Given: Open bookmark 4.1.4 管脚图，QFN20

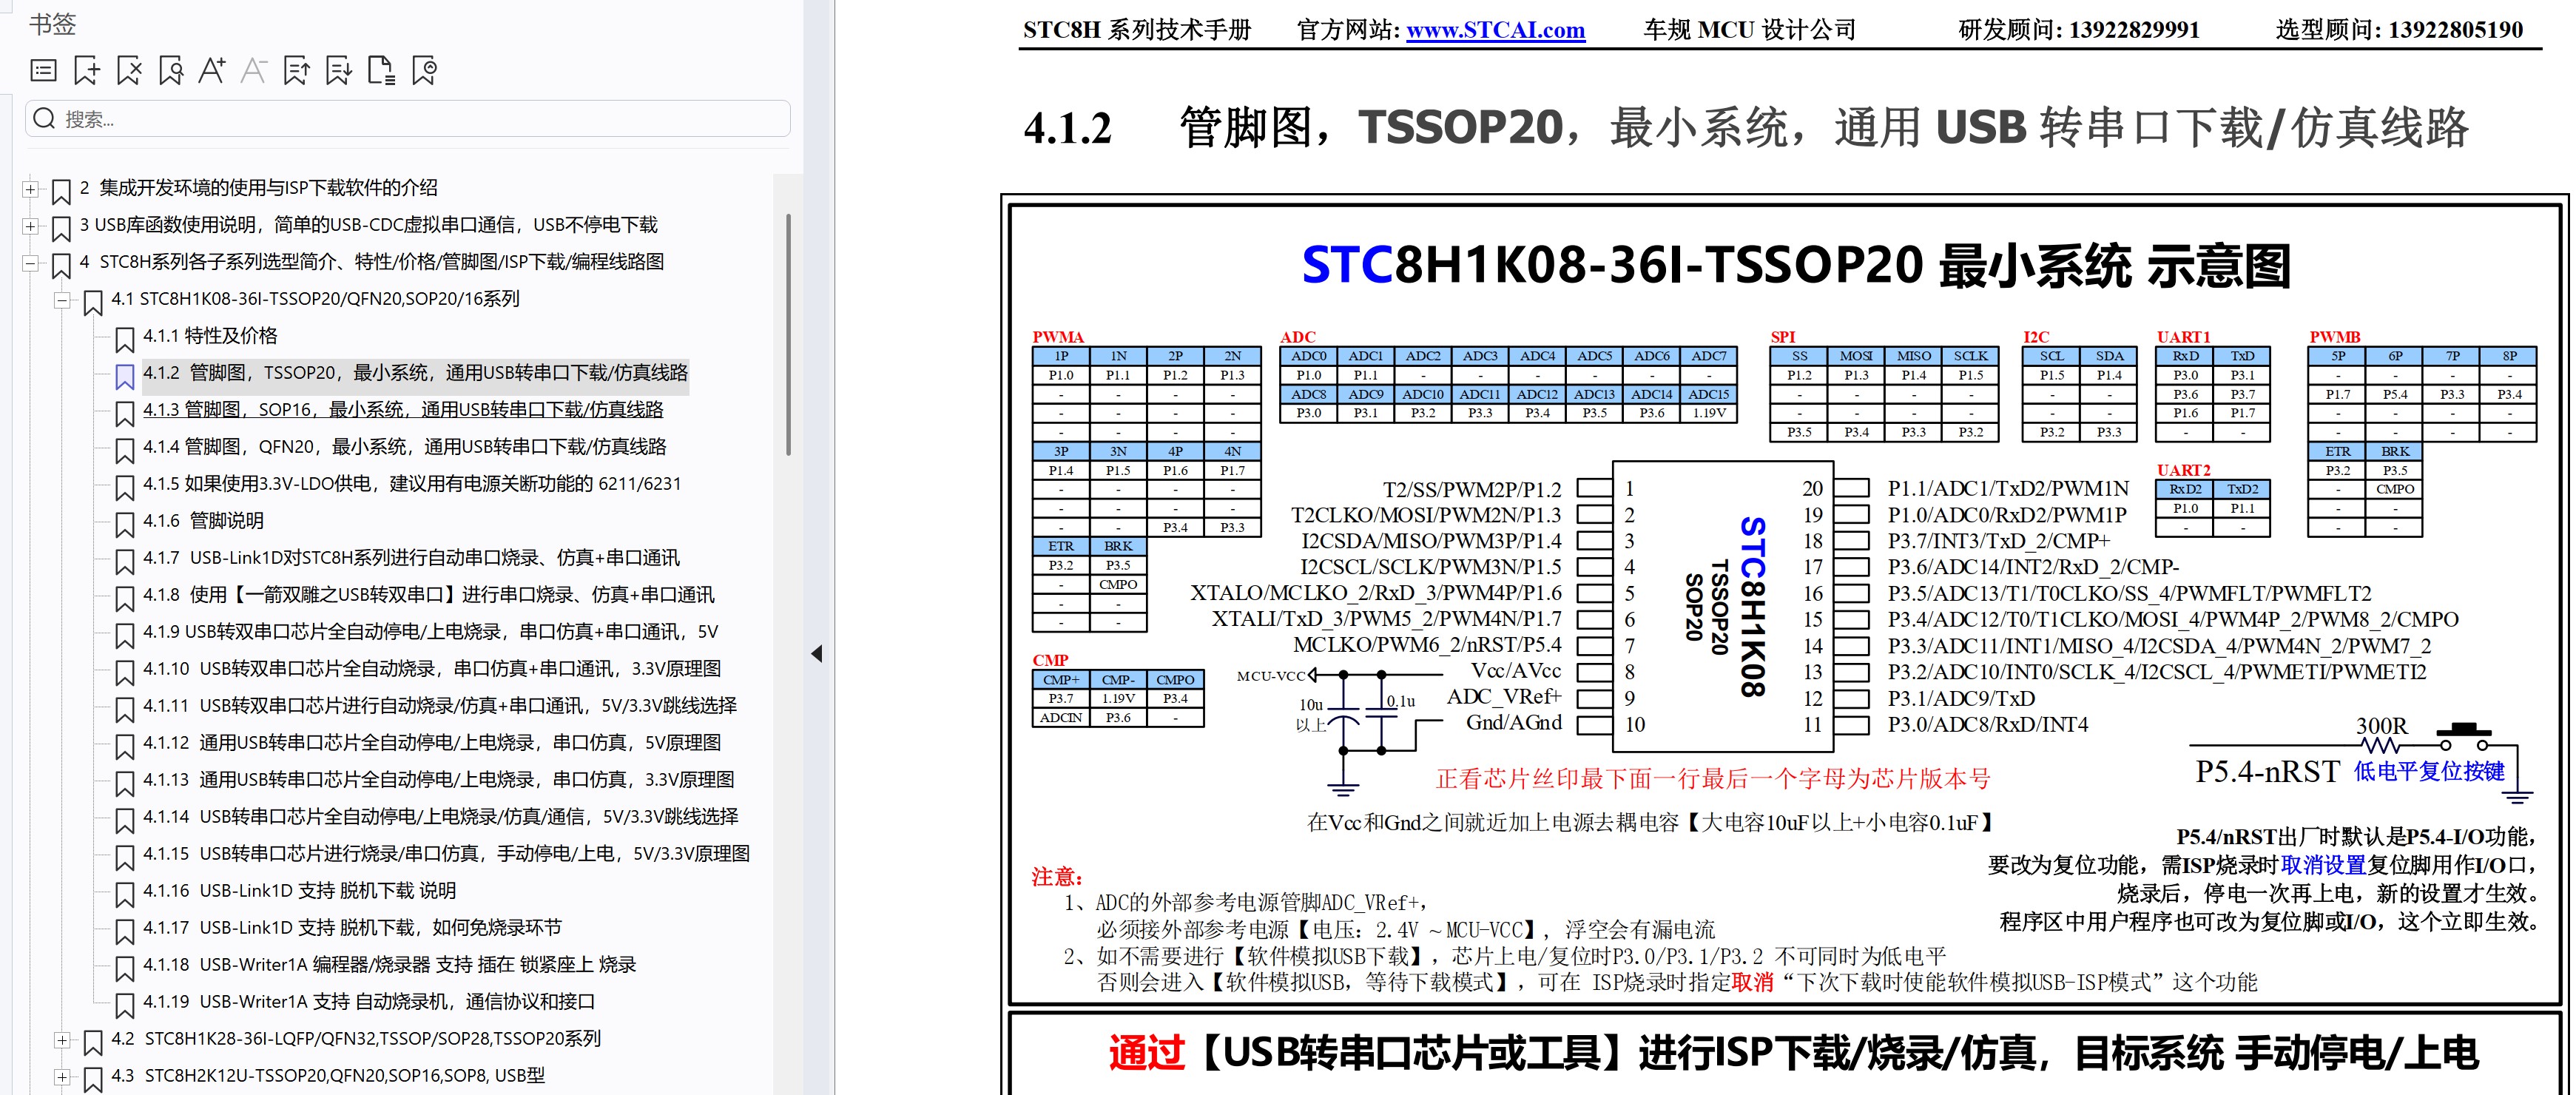Looking at the screenshot, I should pyautogui.click(x=404, y=447).
